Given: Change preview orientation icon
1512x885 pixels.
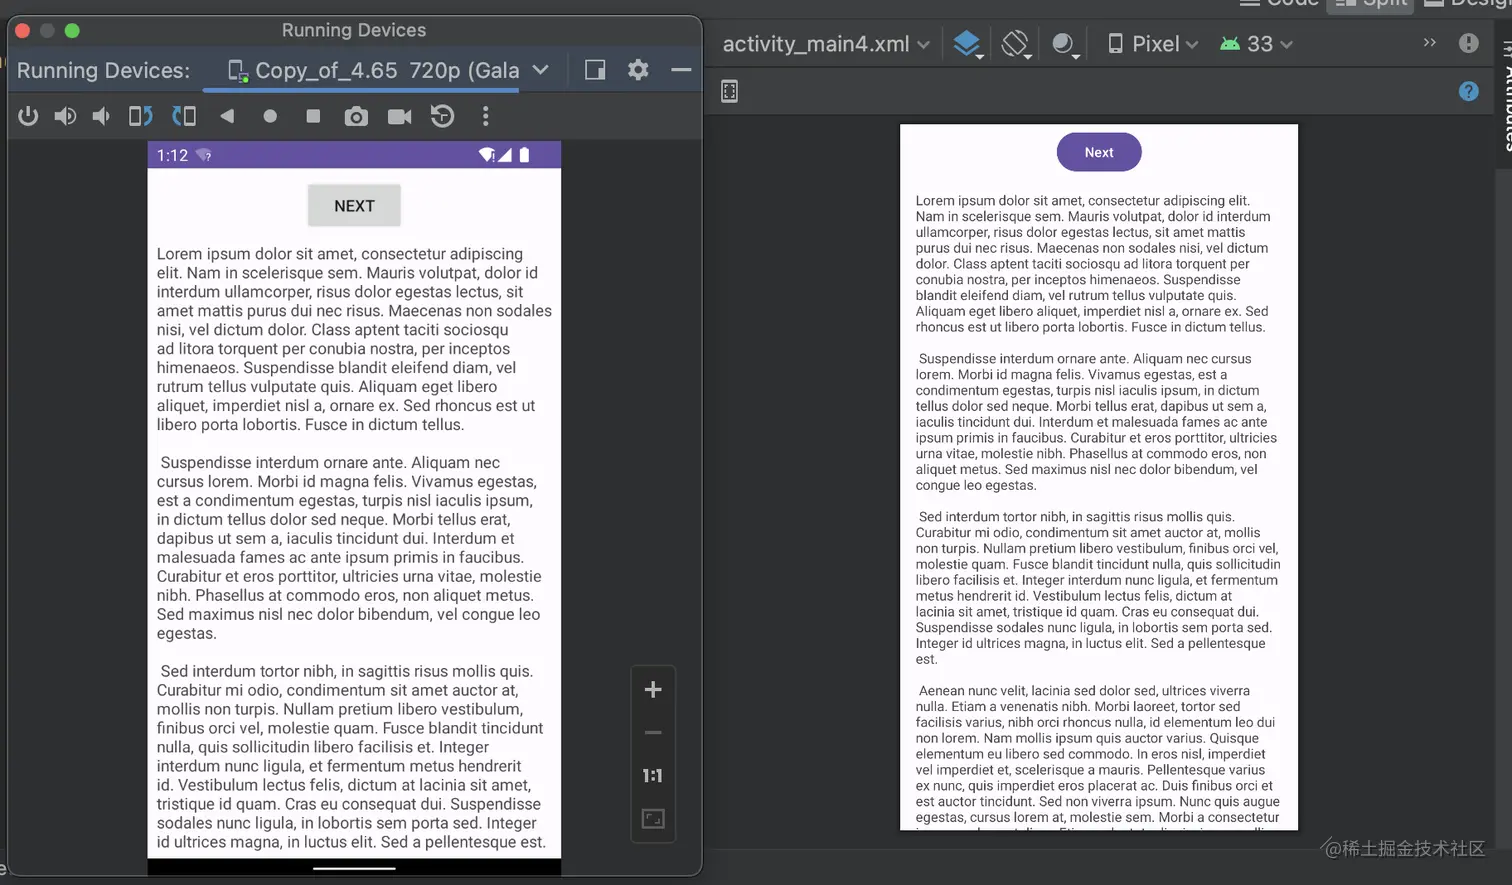Looking at the screenshot, I should (1015, 44).
